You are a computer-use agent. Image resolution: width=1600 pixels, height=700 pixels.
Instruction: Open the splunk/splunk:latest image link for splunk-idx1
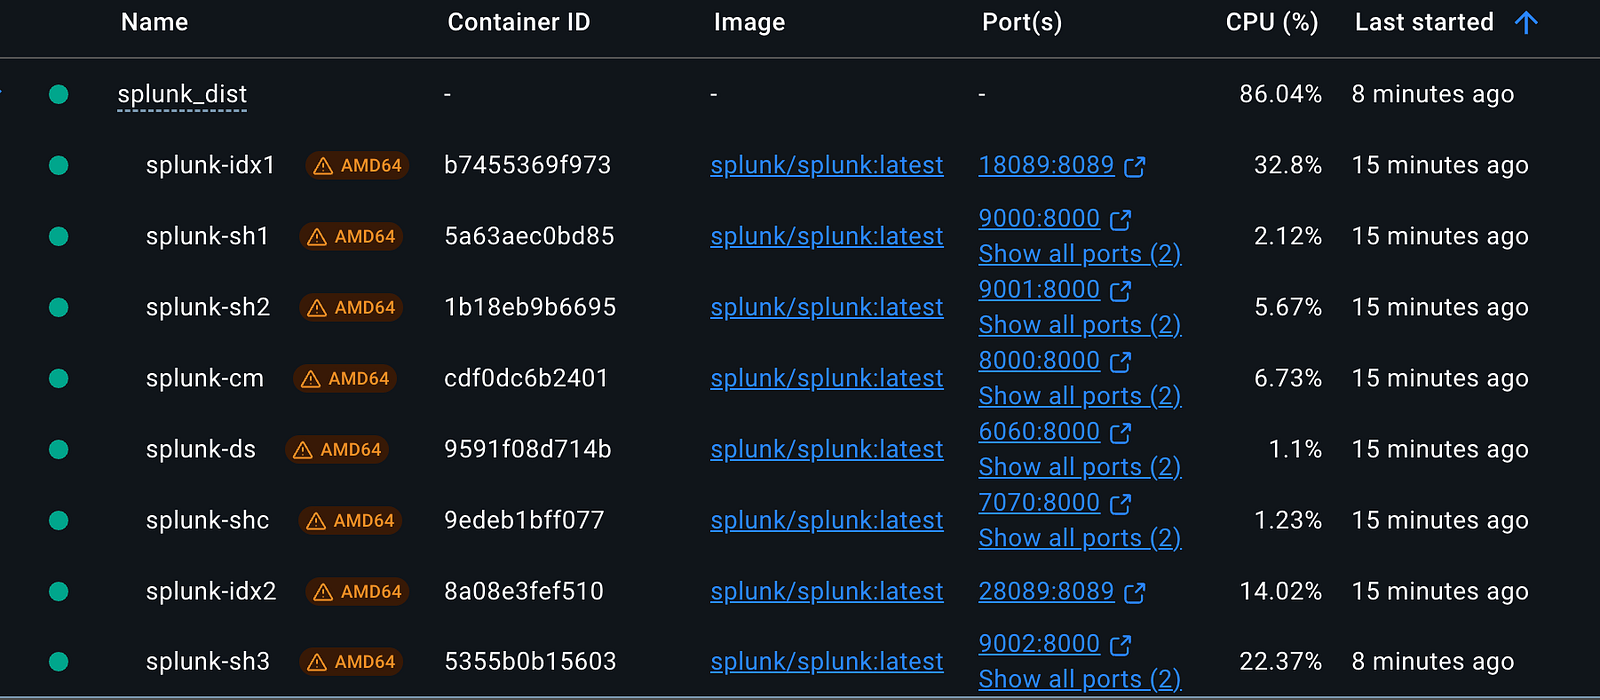pyautogui.click(x=826, y=166)
